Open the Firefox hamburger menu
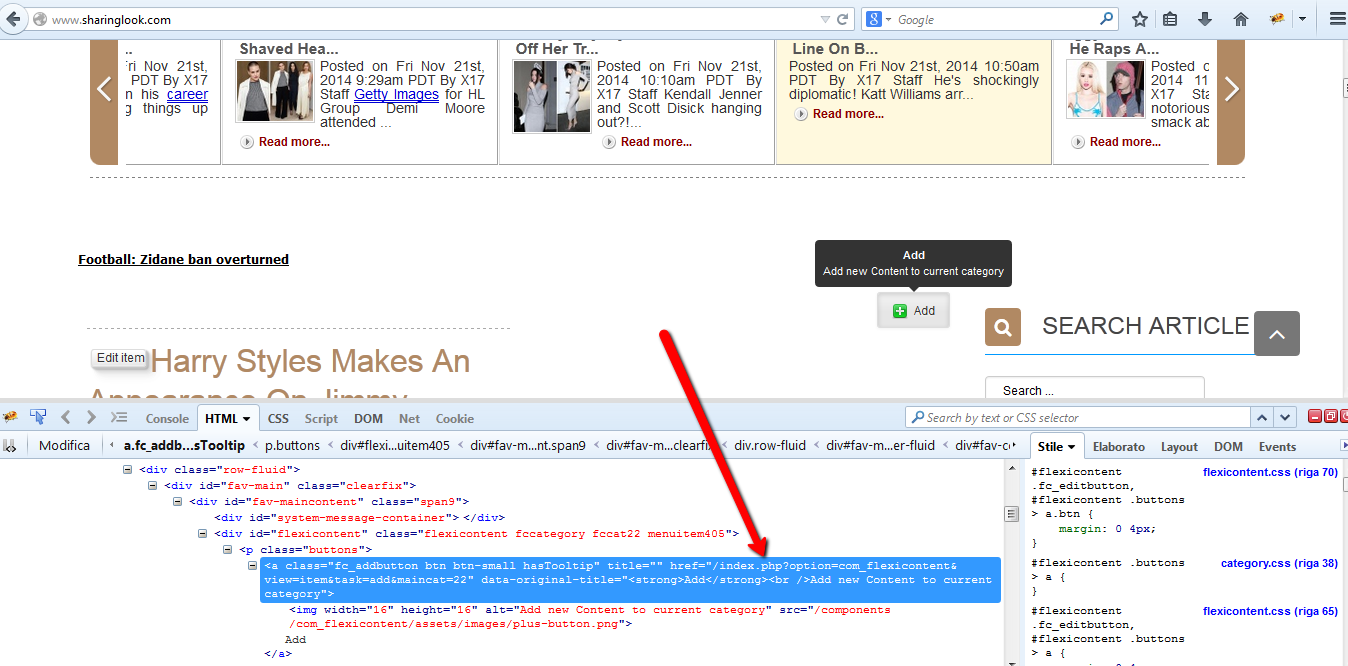The height and width of the screenshot is (666, 1348). coord(1337,19)
